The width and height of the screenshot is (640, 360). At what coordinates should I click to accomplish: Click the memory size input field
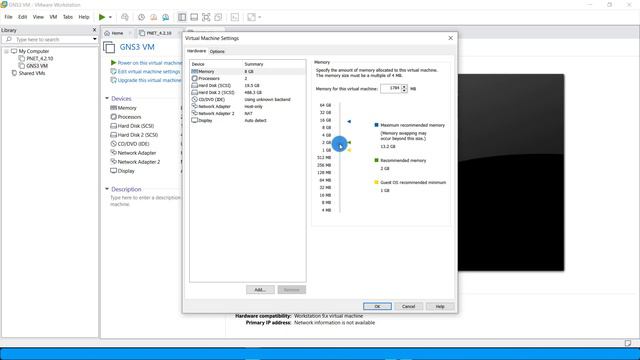(x=391, y=89)
